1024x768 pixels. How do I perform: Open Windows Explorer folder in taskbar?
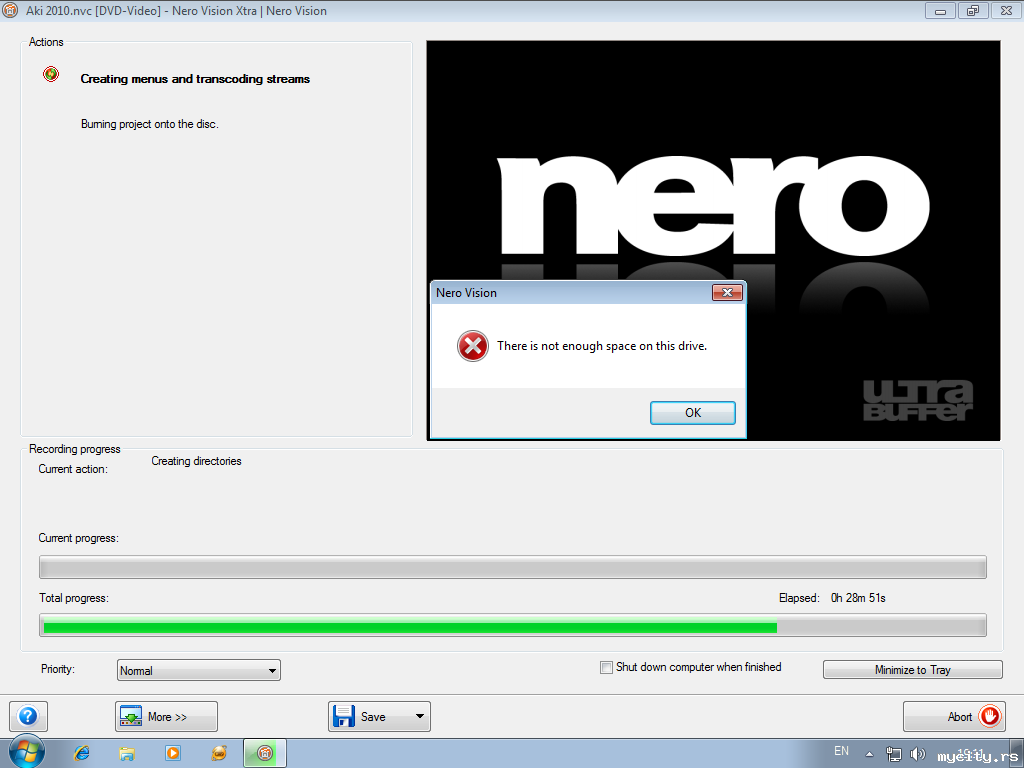point(127,753)
